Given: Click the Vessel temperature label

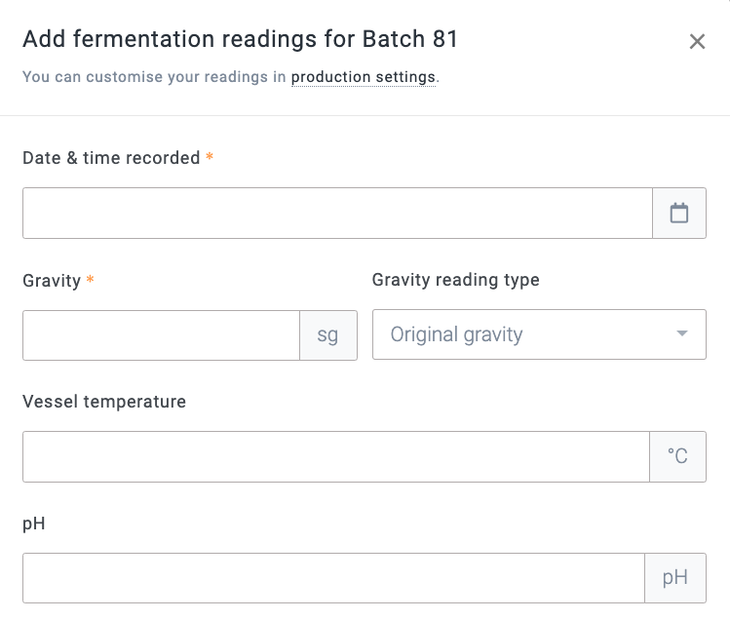Looking at the screenshot, I should click(x=104, y=402).
